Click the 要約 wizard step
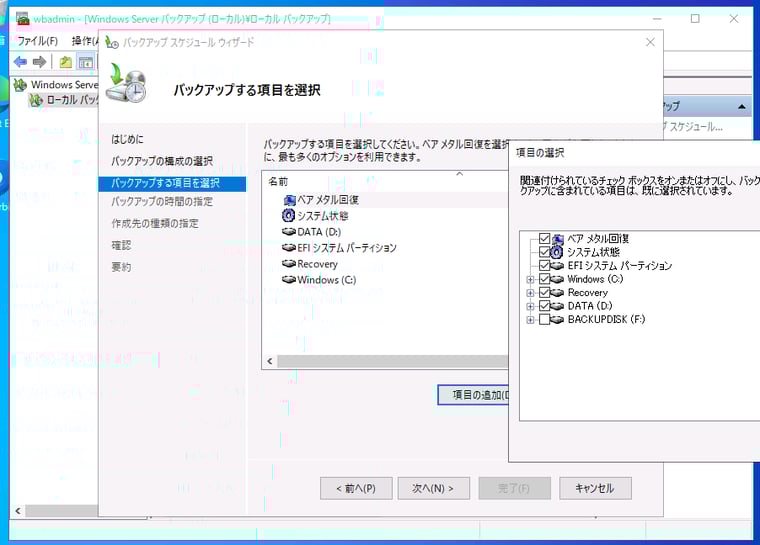This screenshot has width=760, height=545. tap(121, 267)
